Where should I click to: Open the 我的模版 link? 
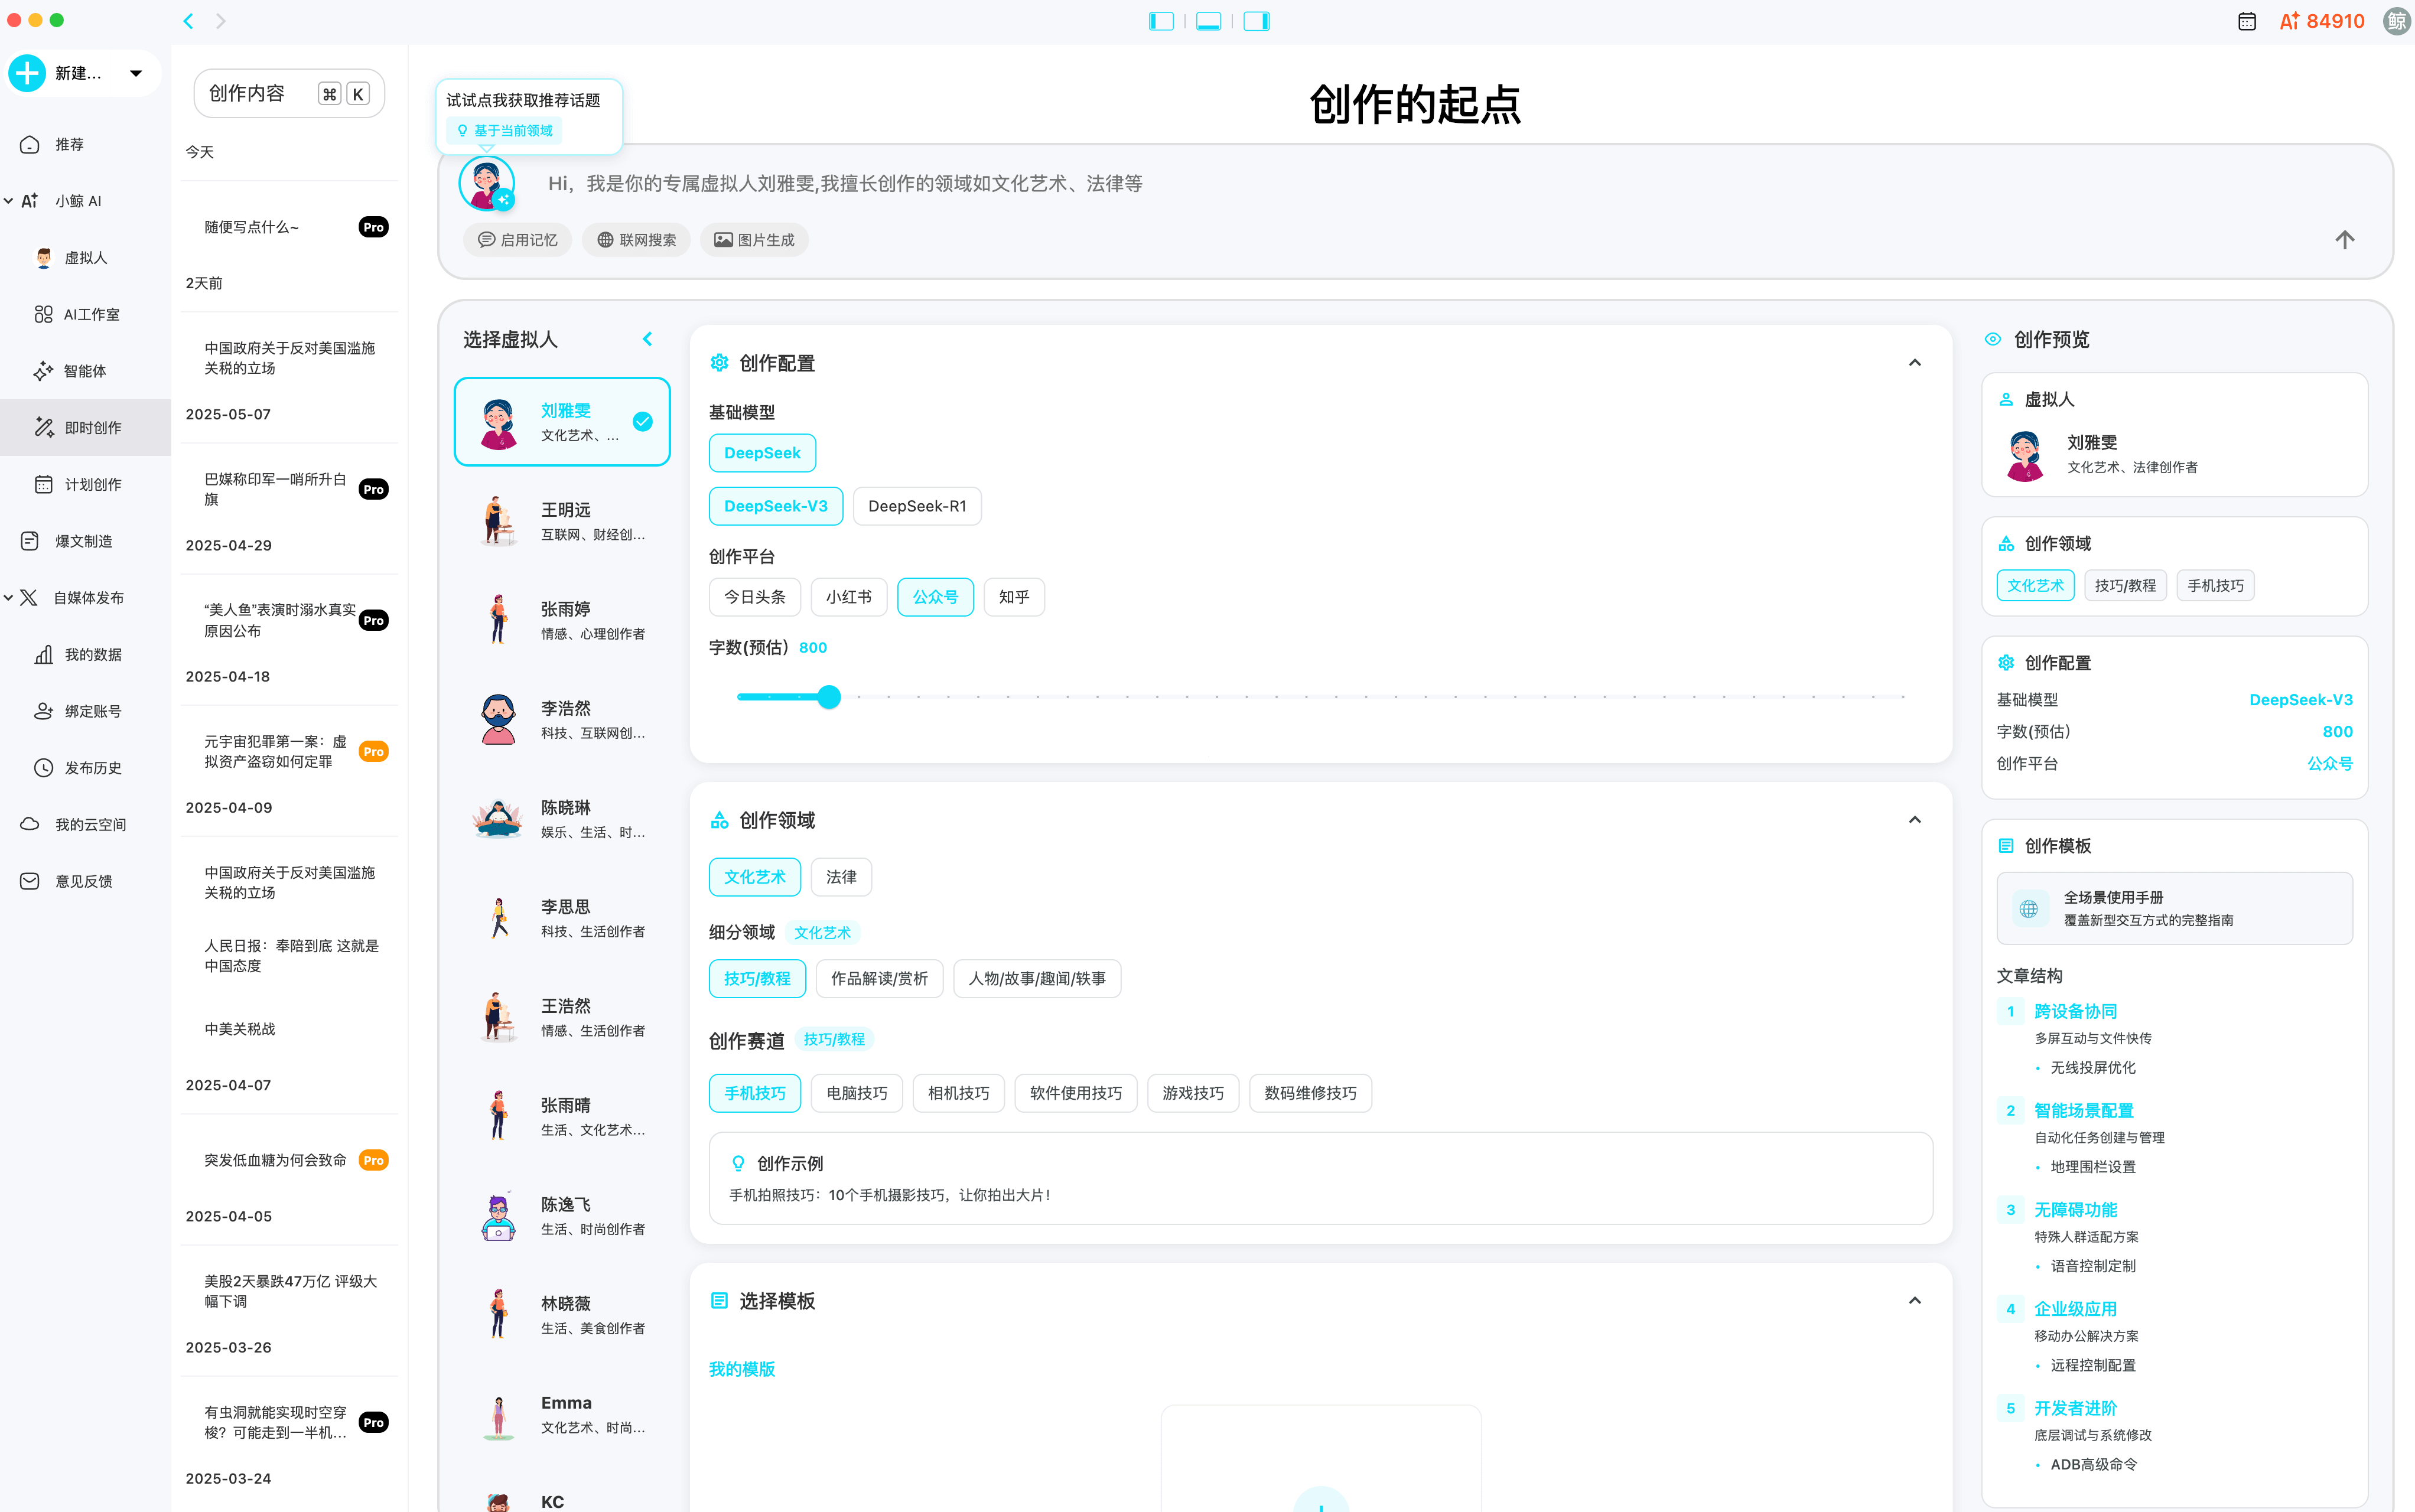tap(741, 1368)
